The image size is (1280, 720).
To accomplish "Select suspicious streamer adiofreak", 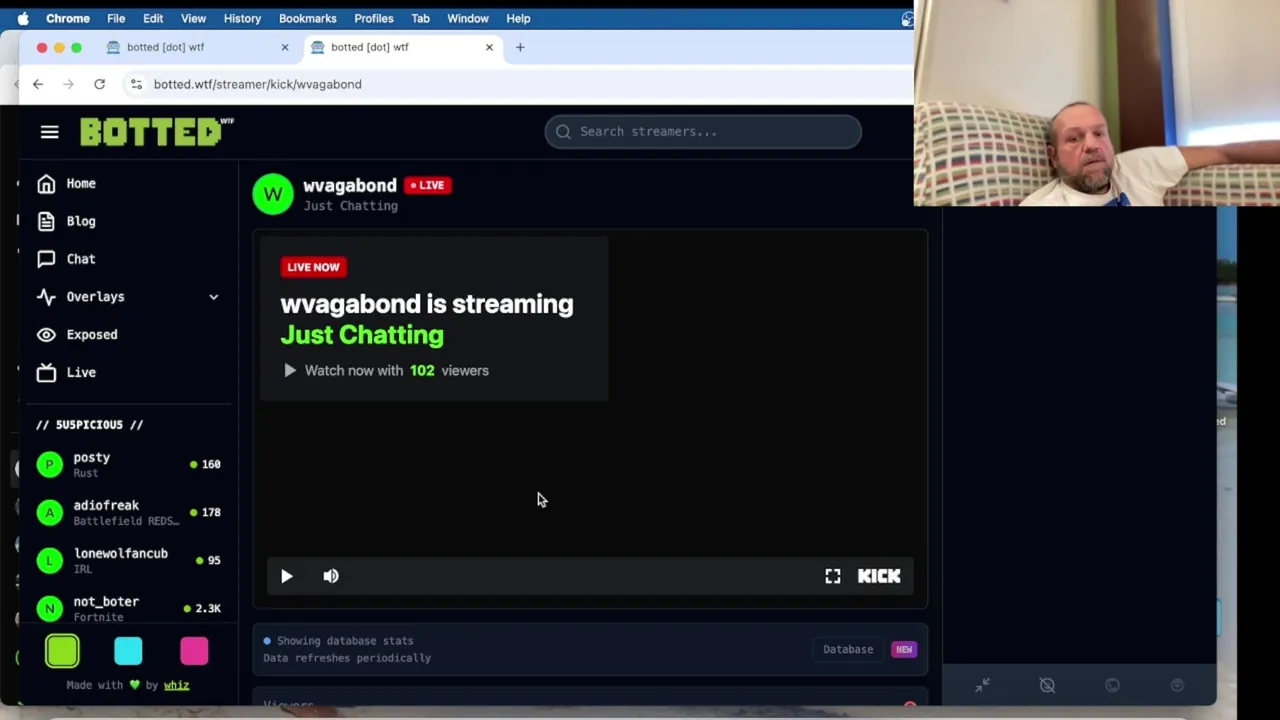I will click(128, 513).
